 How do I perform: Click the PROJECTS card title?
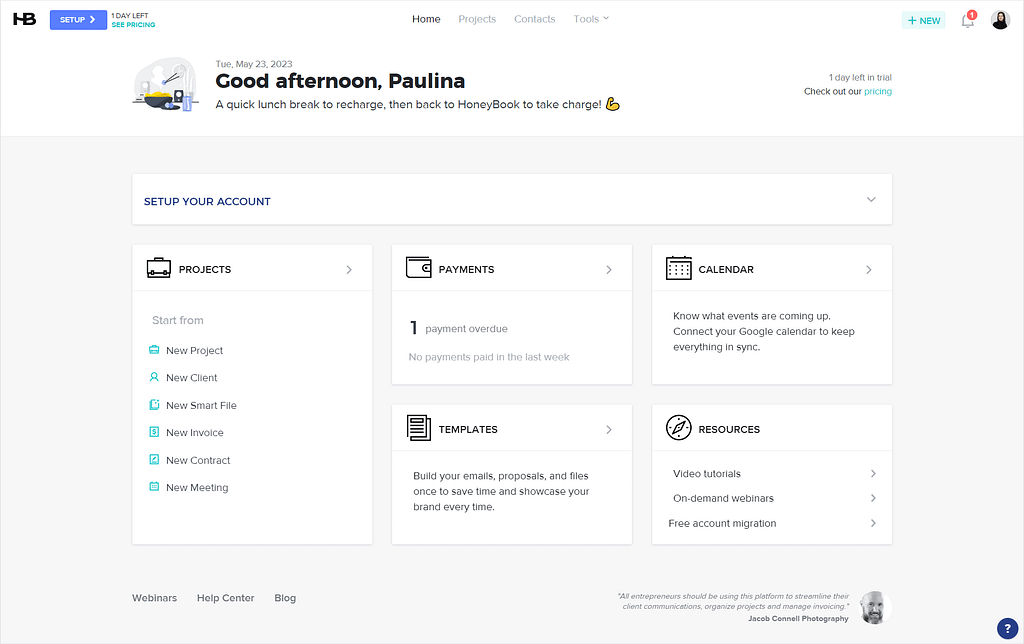pos(204,269)
